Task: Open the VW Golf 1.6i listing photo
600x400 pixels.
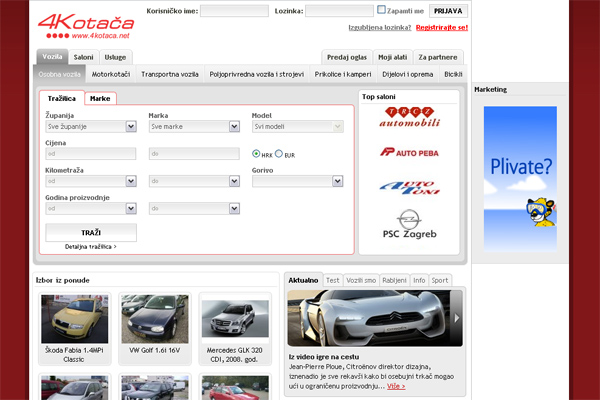Action: click(154, 320)
